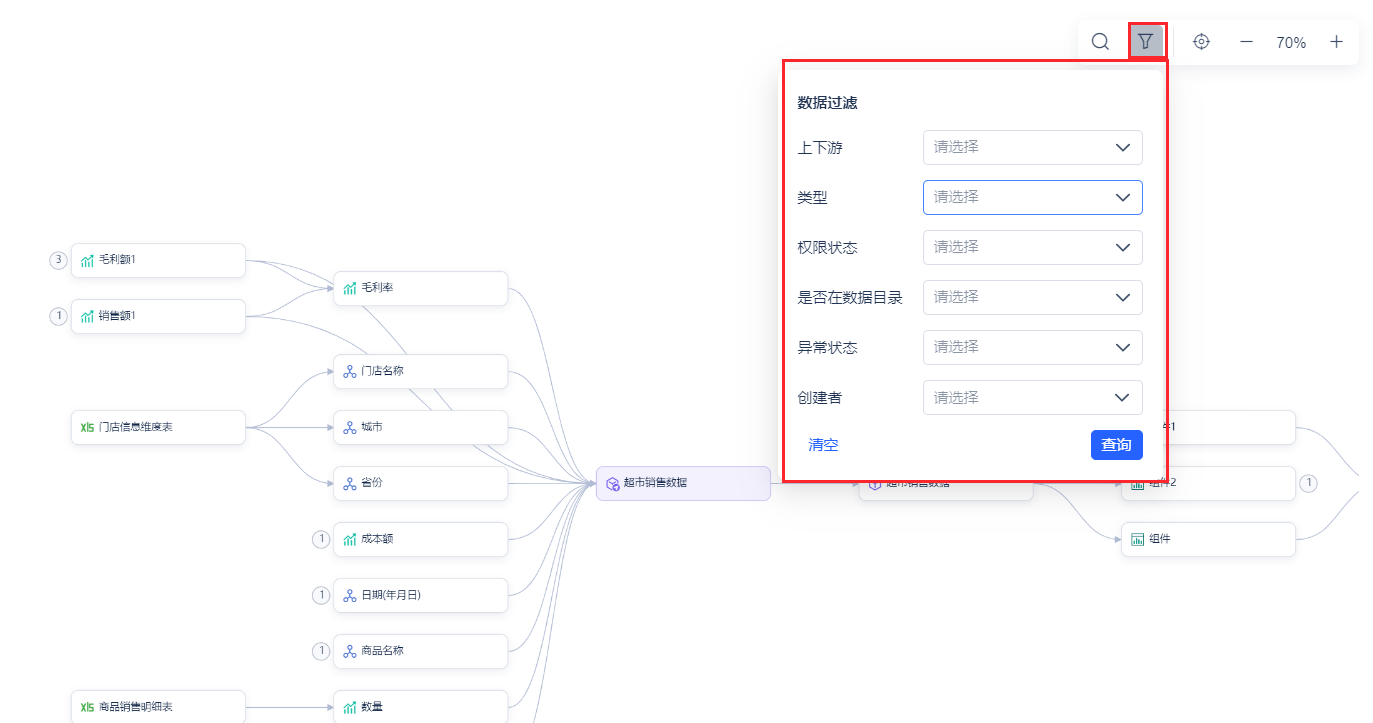
Task: Click the dimension icon on 日期(年月日) node
Action: (x=350, y=595)
